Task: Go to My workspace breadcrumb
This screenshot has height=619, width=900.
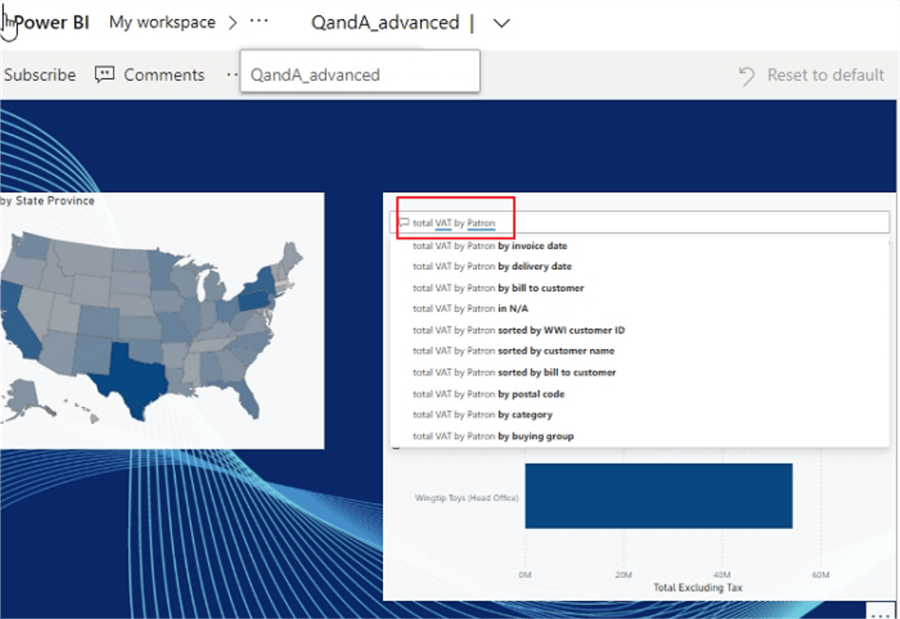Action: click(x=162, y=22)
